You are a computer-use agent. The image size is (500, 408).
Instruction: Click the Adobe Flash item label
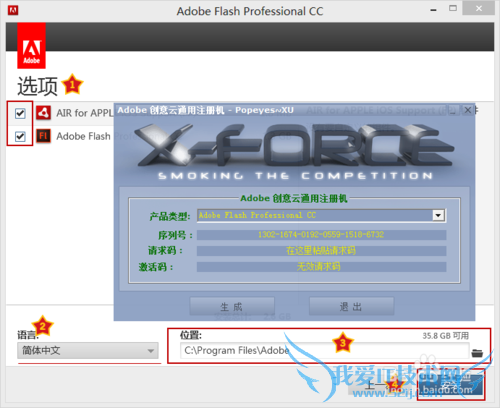(x=83, y=136)
